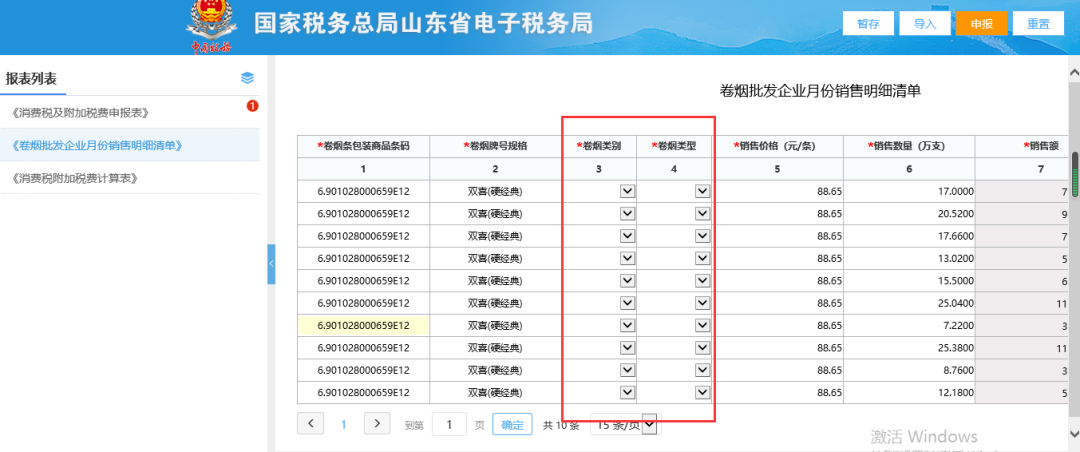Open 卷烟类型 dropdown in the 25.3800 quantity row
1080x452 pixels.
coord(702,348)
